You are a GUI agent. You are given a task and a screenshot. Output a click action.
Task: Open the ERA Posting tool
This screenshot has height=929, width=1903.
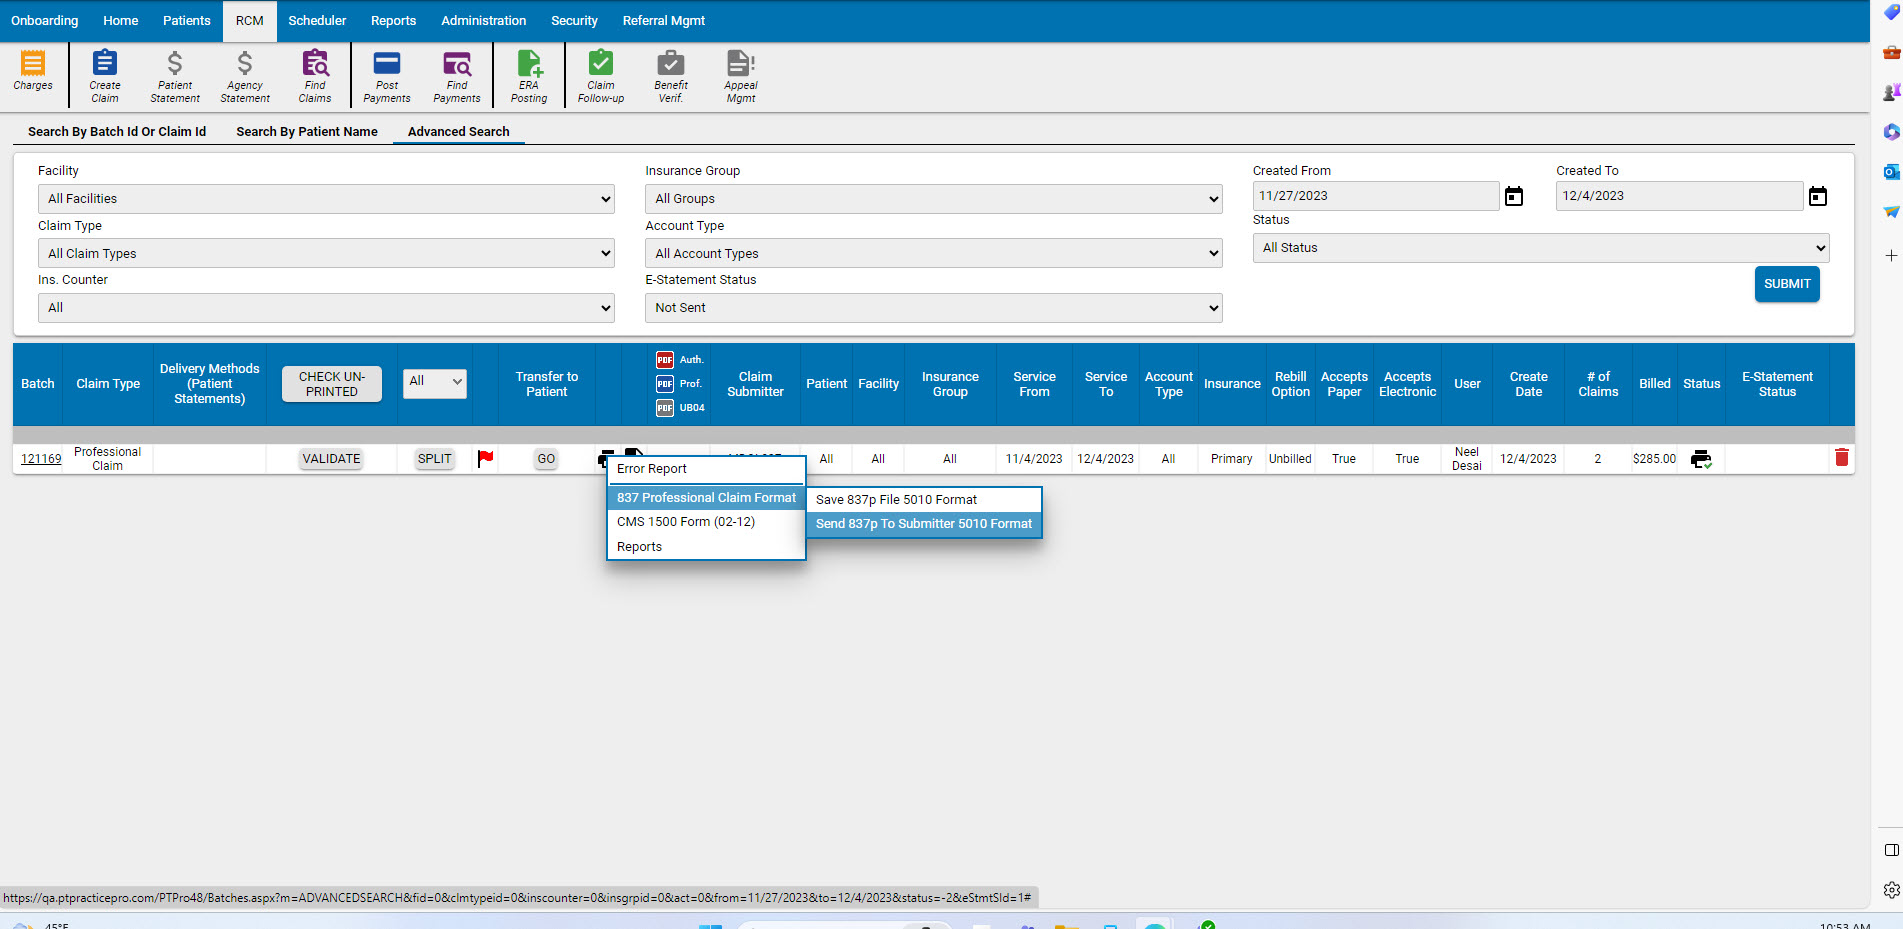click(x=529, y=75)
